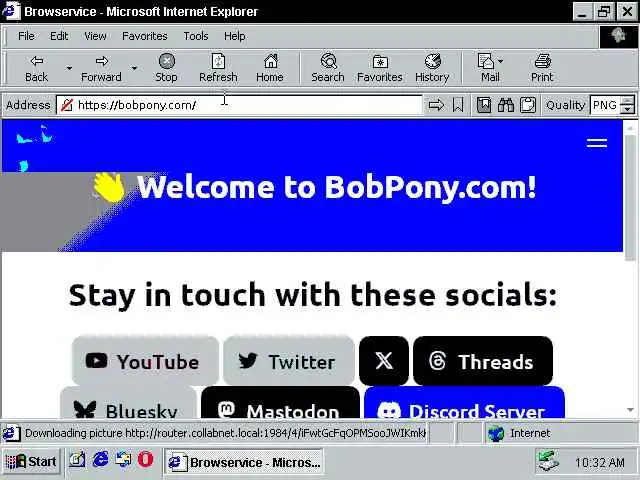The height and width of the screenshot is (480, 640).
Task: Open the Mastodon social link
Action: click(x=280, y=403)
